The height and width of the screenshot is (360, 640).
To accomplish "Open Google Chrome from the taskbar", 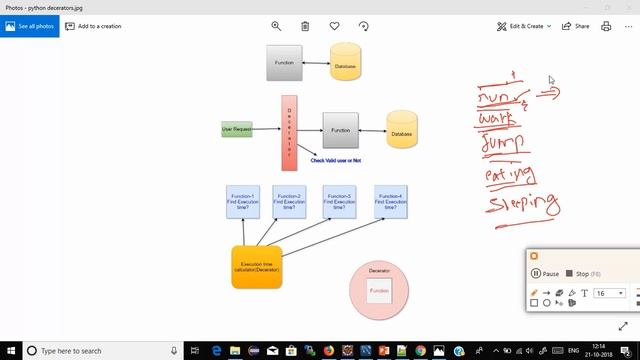I will tap(420, 351).
